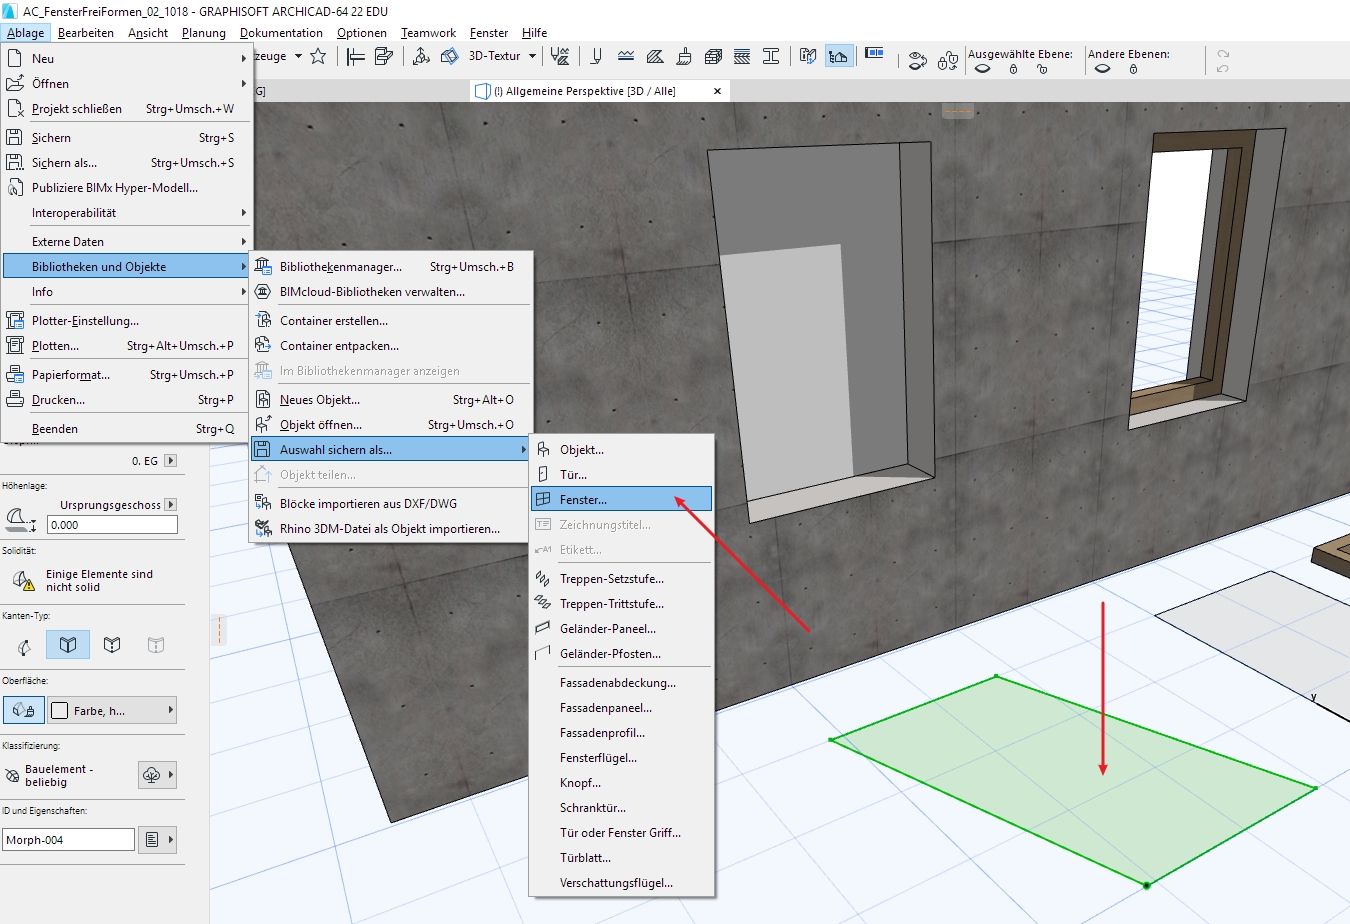Click the monitor display icon in toolbar

click(x=874, y=53)
